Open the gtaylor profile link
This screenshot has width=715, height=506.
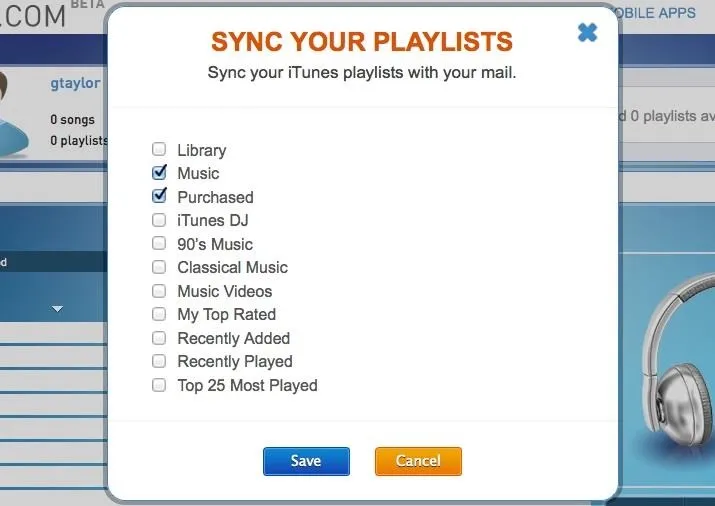pyautogui.click(x=75, y=83)
